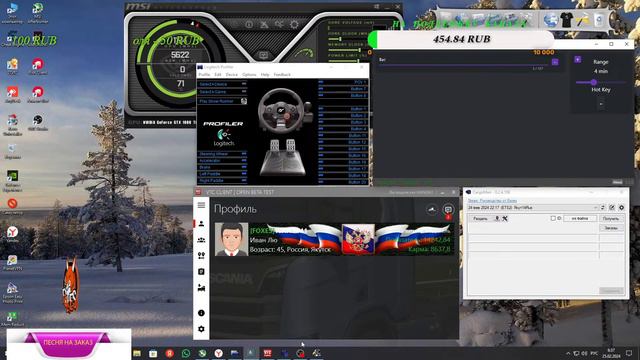640x360 pixels.
Task: Click Play Slow Runner game launcher
Action: point(222,101)
